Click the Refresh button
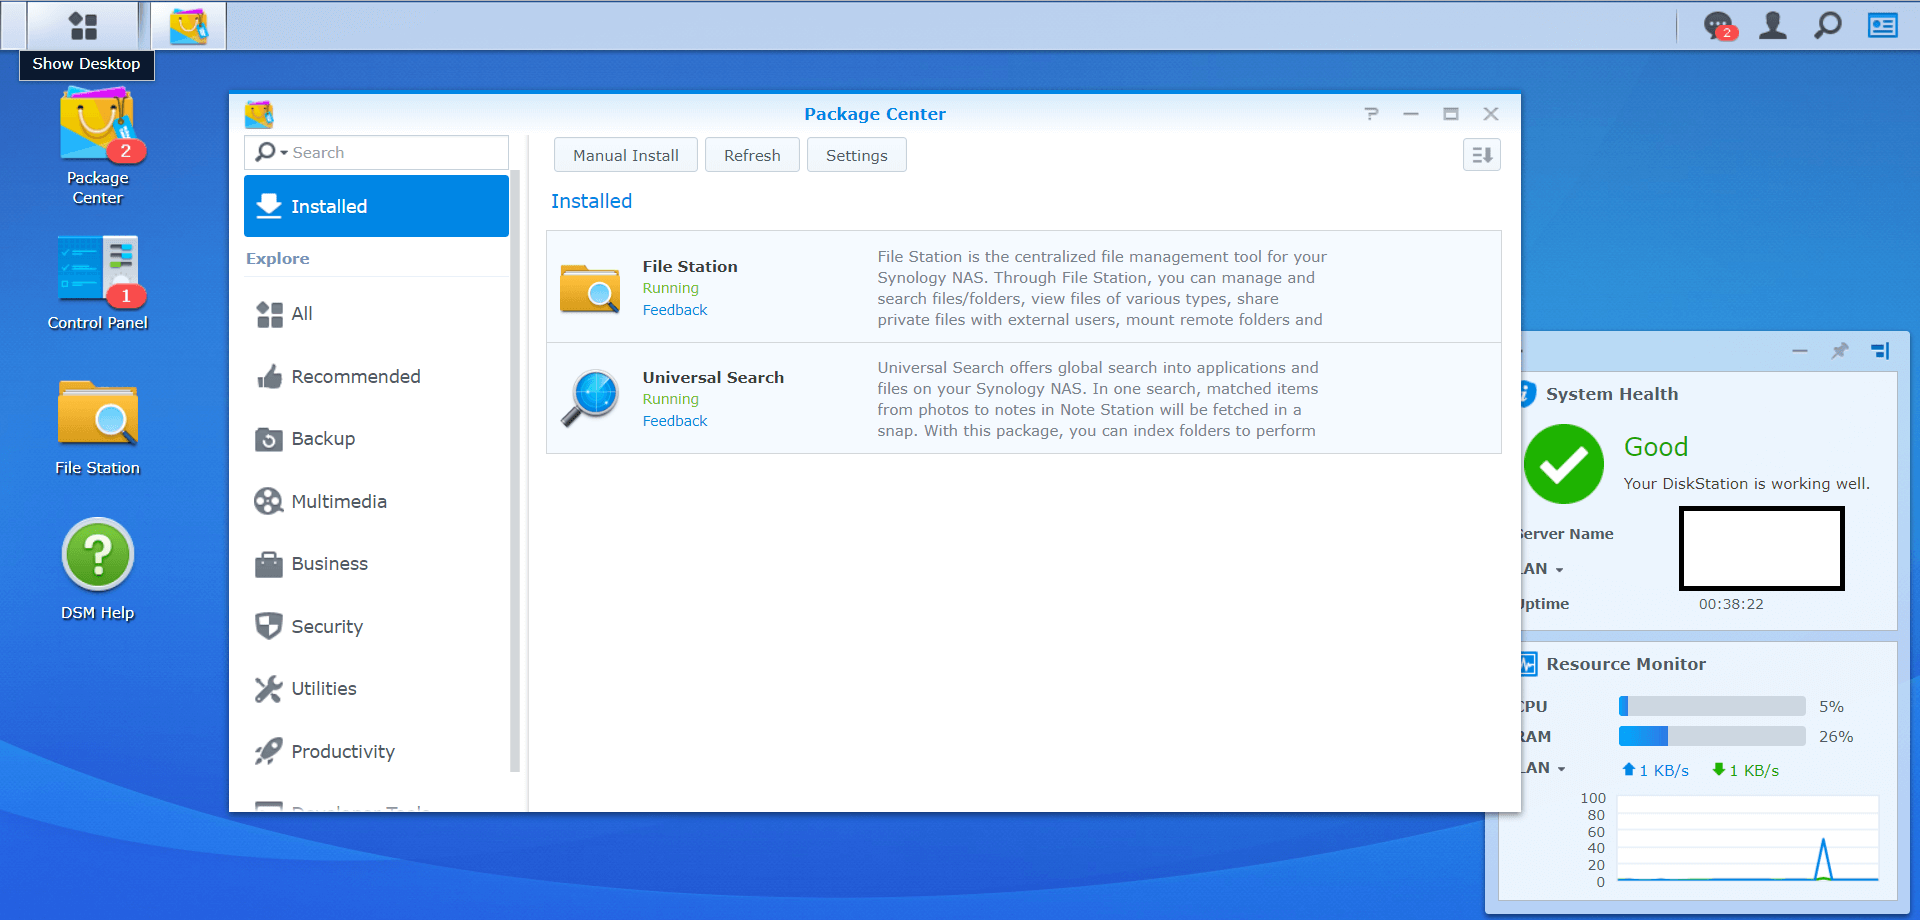This screenshot has width=1920, height=920. click(x=752, y=155)
